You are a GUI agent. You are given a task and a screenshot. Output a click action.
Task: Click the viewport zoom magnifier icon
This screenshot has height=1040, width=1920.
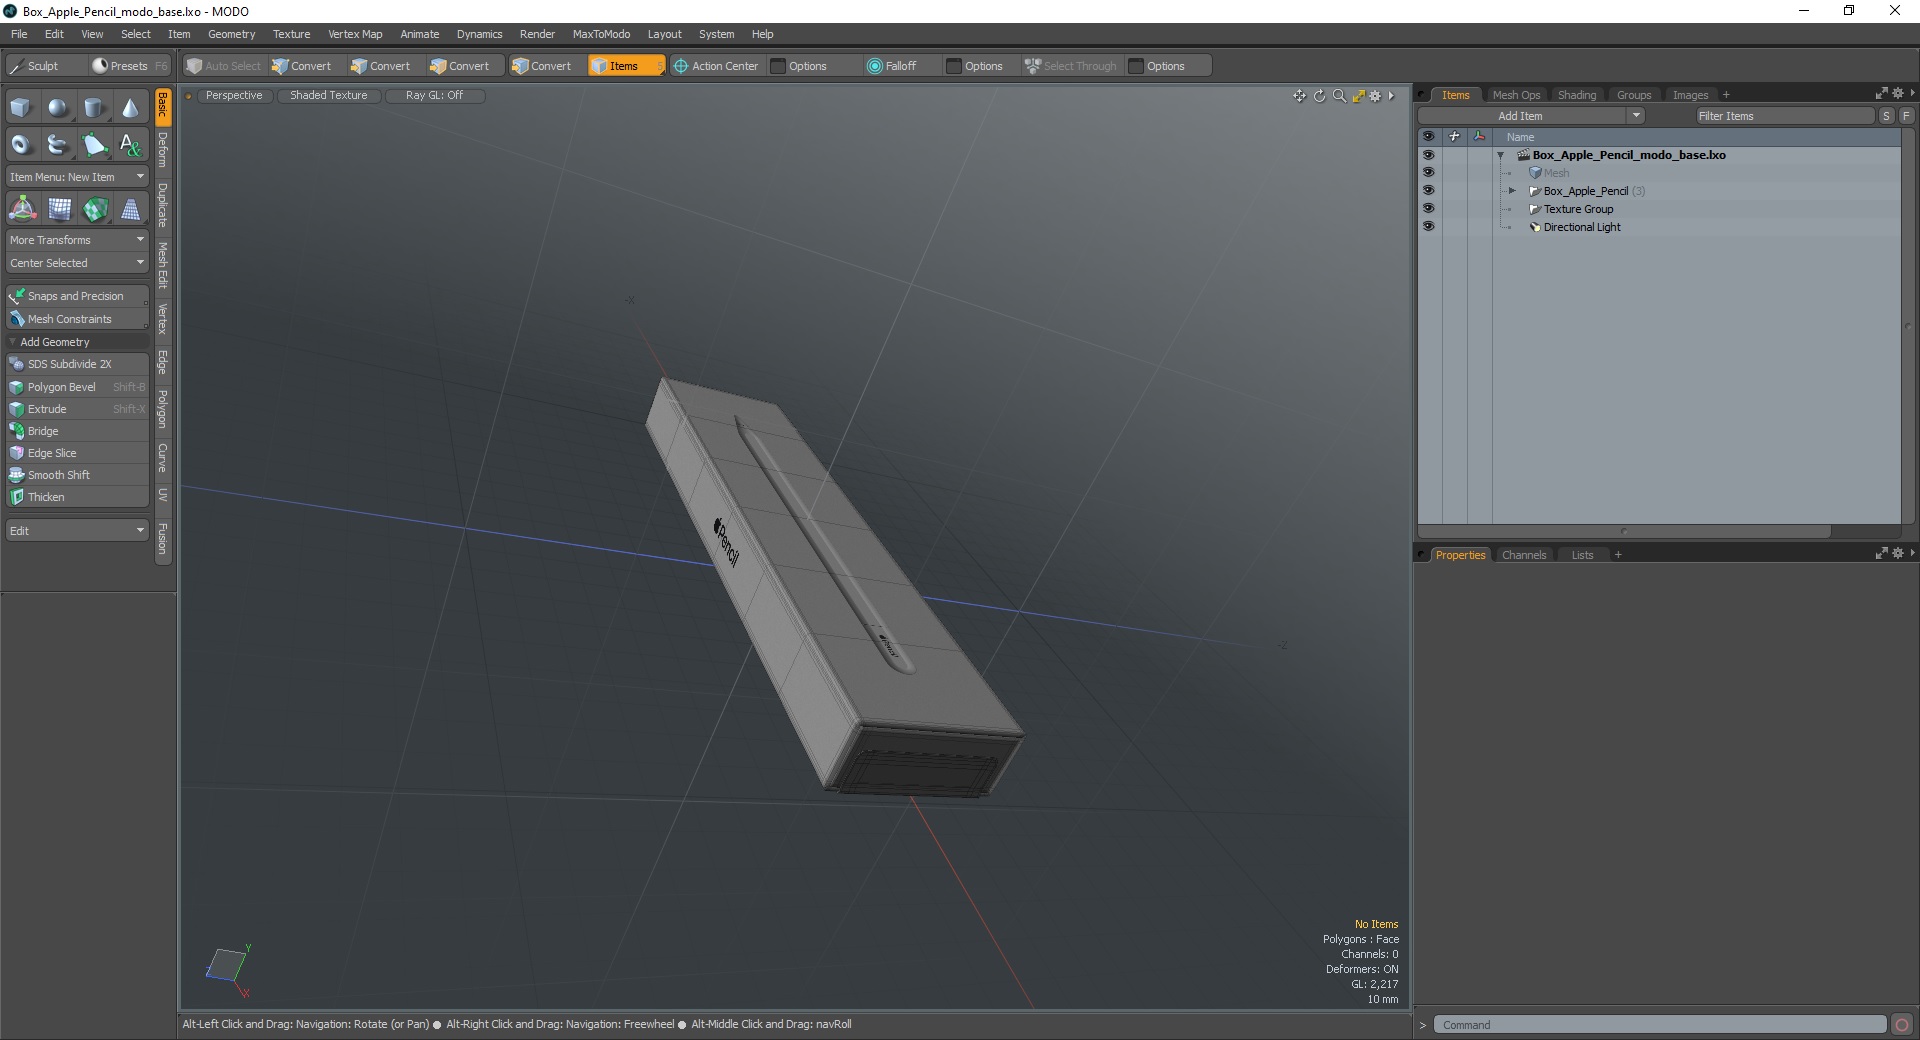(x=1339, y=96)
